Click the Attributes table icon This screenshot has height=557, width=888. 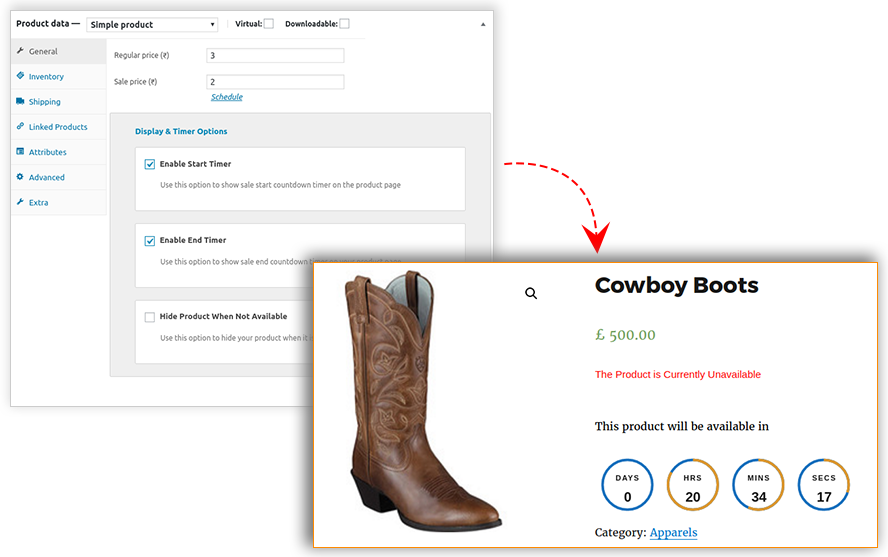pos(20,152)
